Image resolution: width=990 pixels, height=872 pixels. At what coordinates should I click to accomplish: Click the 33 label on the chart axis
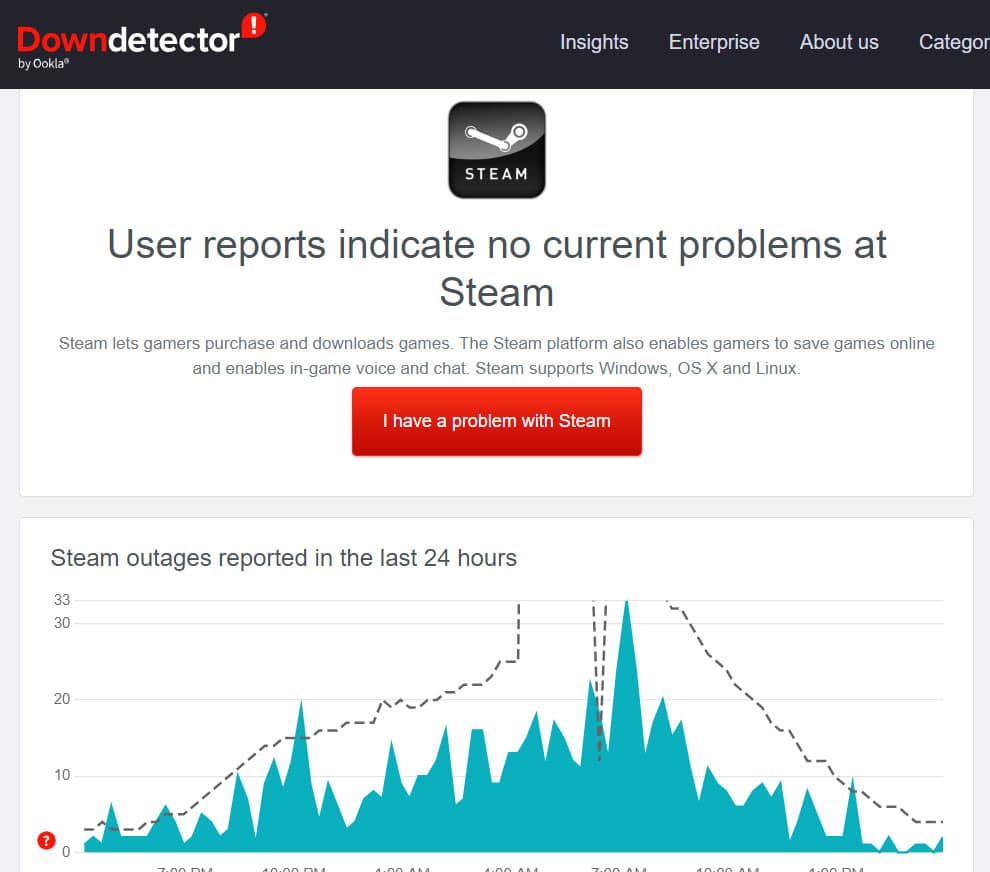click(62, 599)
